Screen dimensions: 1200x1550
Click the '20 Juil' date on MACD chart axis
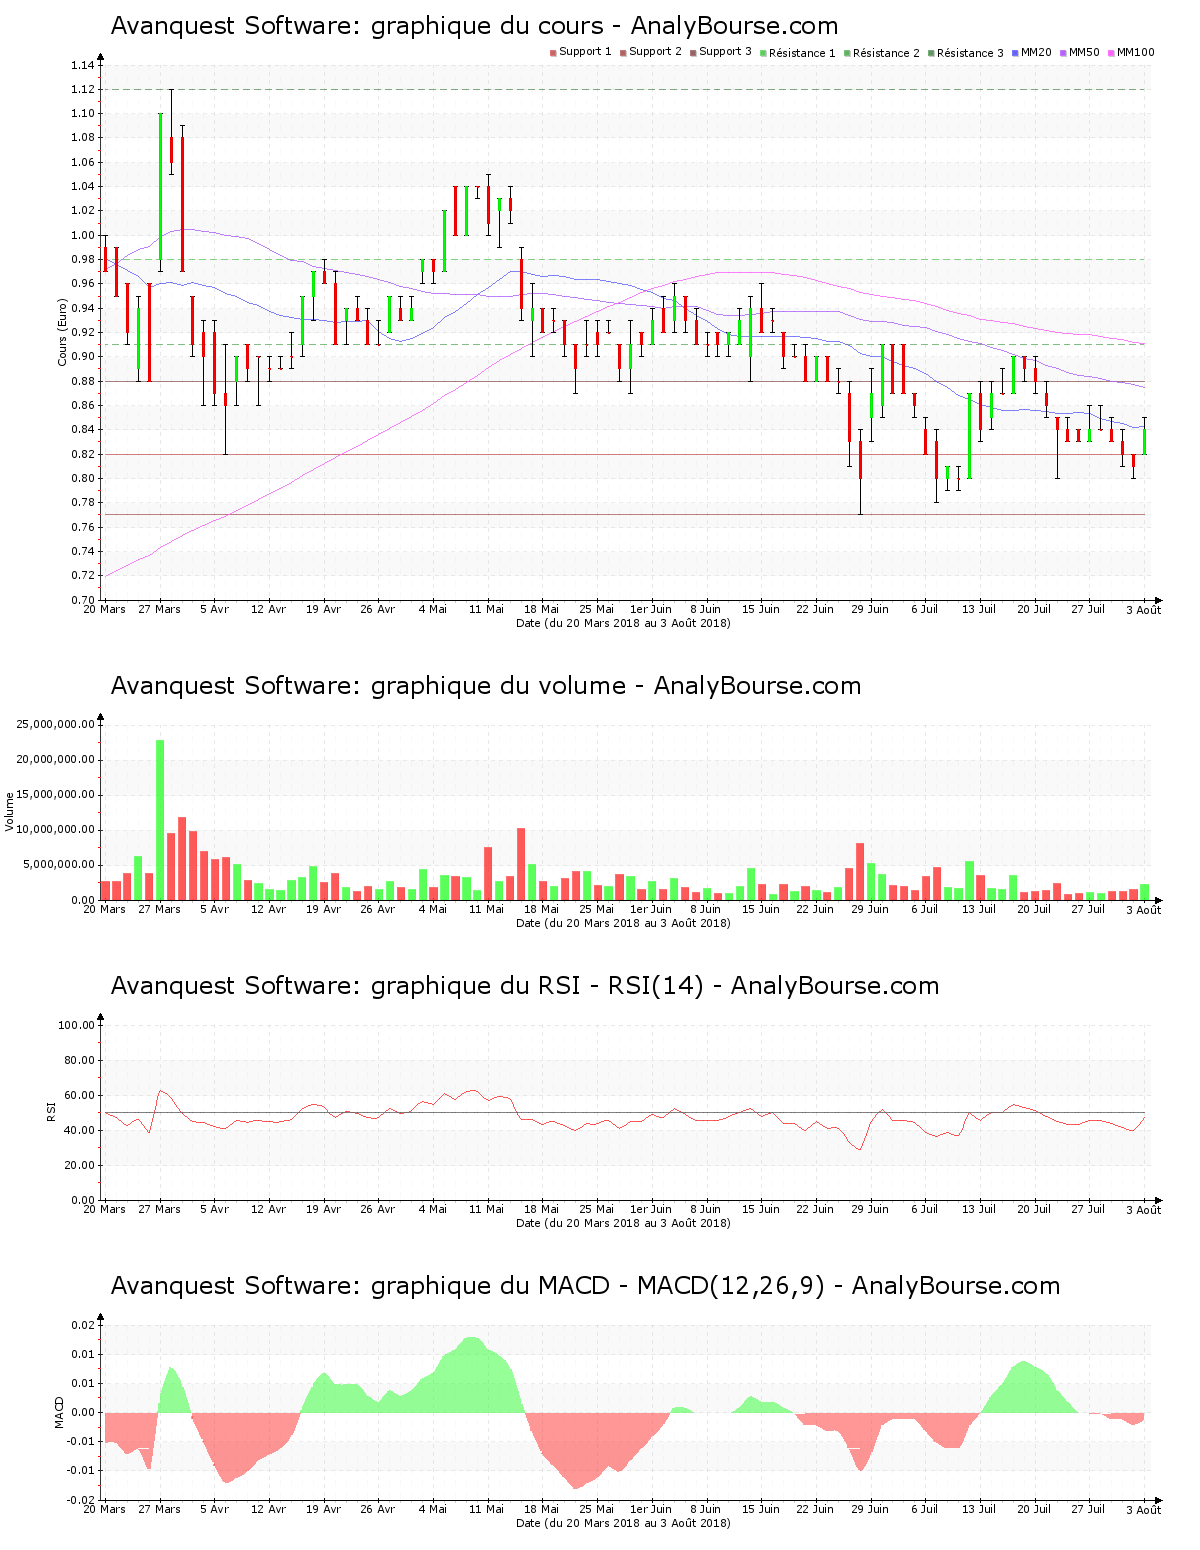tap(1034, 1509)
